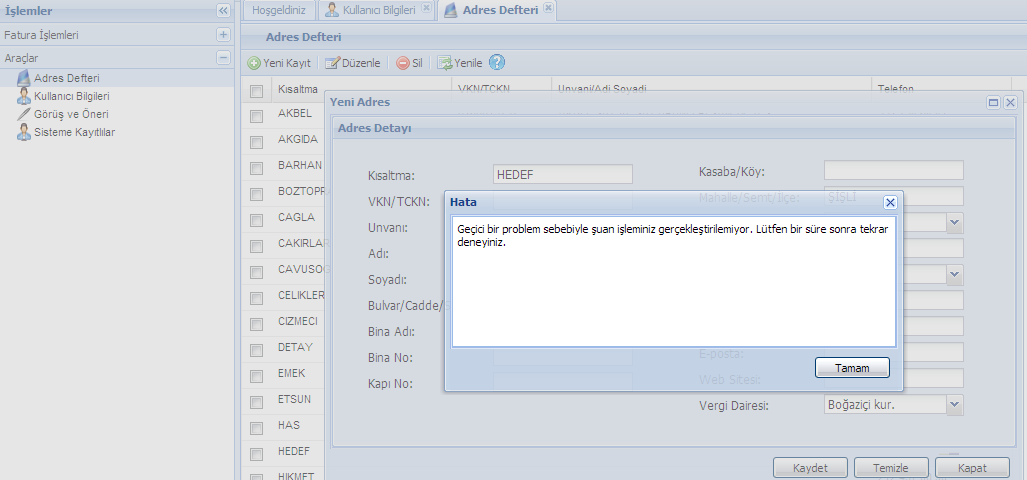The width and height of the screenshot is (1027, 480).
Task: Open the Vergi Dairesi dropdown
Action: pyautogui.click(x=955, y=404)
